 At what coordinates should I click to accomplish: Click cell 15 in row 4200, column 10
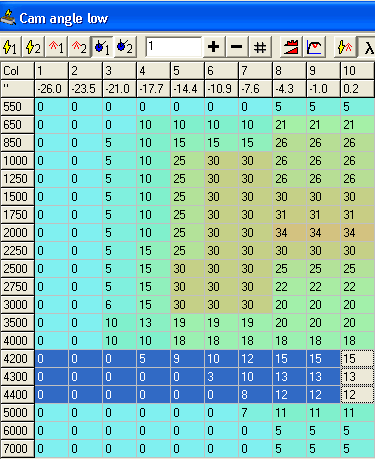pos(358,359)
